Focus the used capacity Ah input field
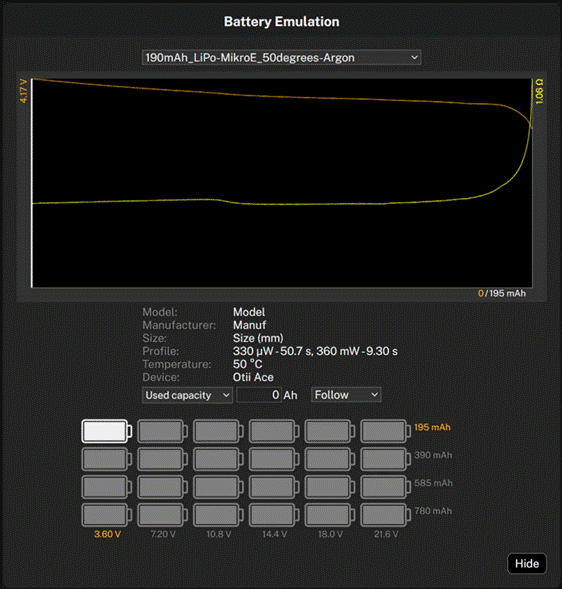Screen dimensions: 562x589 [259, 395]
